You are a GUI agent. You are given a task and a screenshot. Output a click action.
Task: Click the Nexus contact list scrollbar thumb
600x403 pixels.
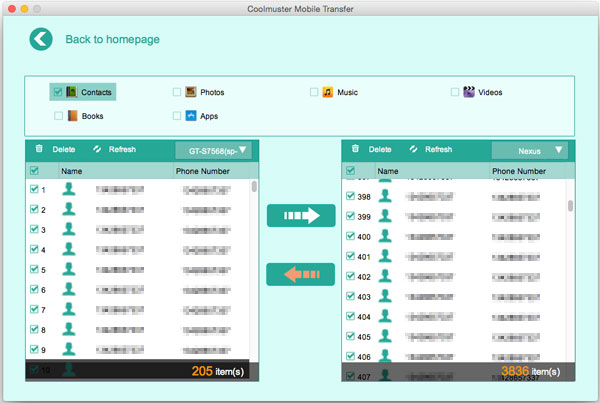tap(571, 206)
